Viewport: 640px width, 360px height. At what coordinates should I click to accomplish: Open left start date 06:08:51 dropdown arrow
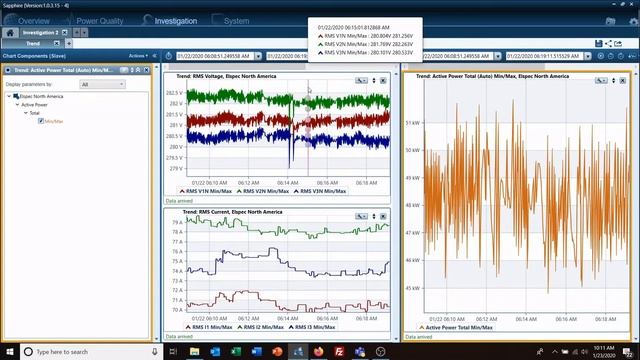pos(258,56)
